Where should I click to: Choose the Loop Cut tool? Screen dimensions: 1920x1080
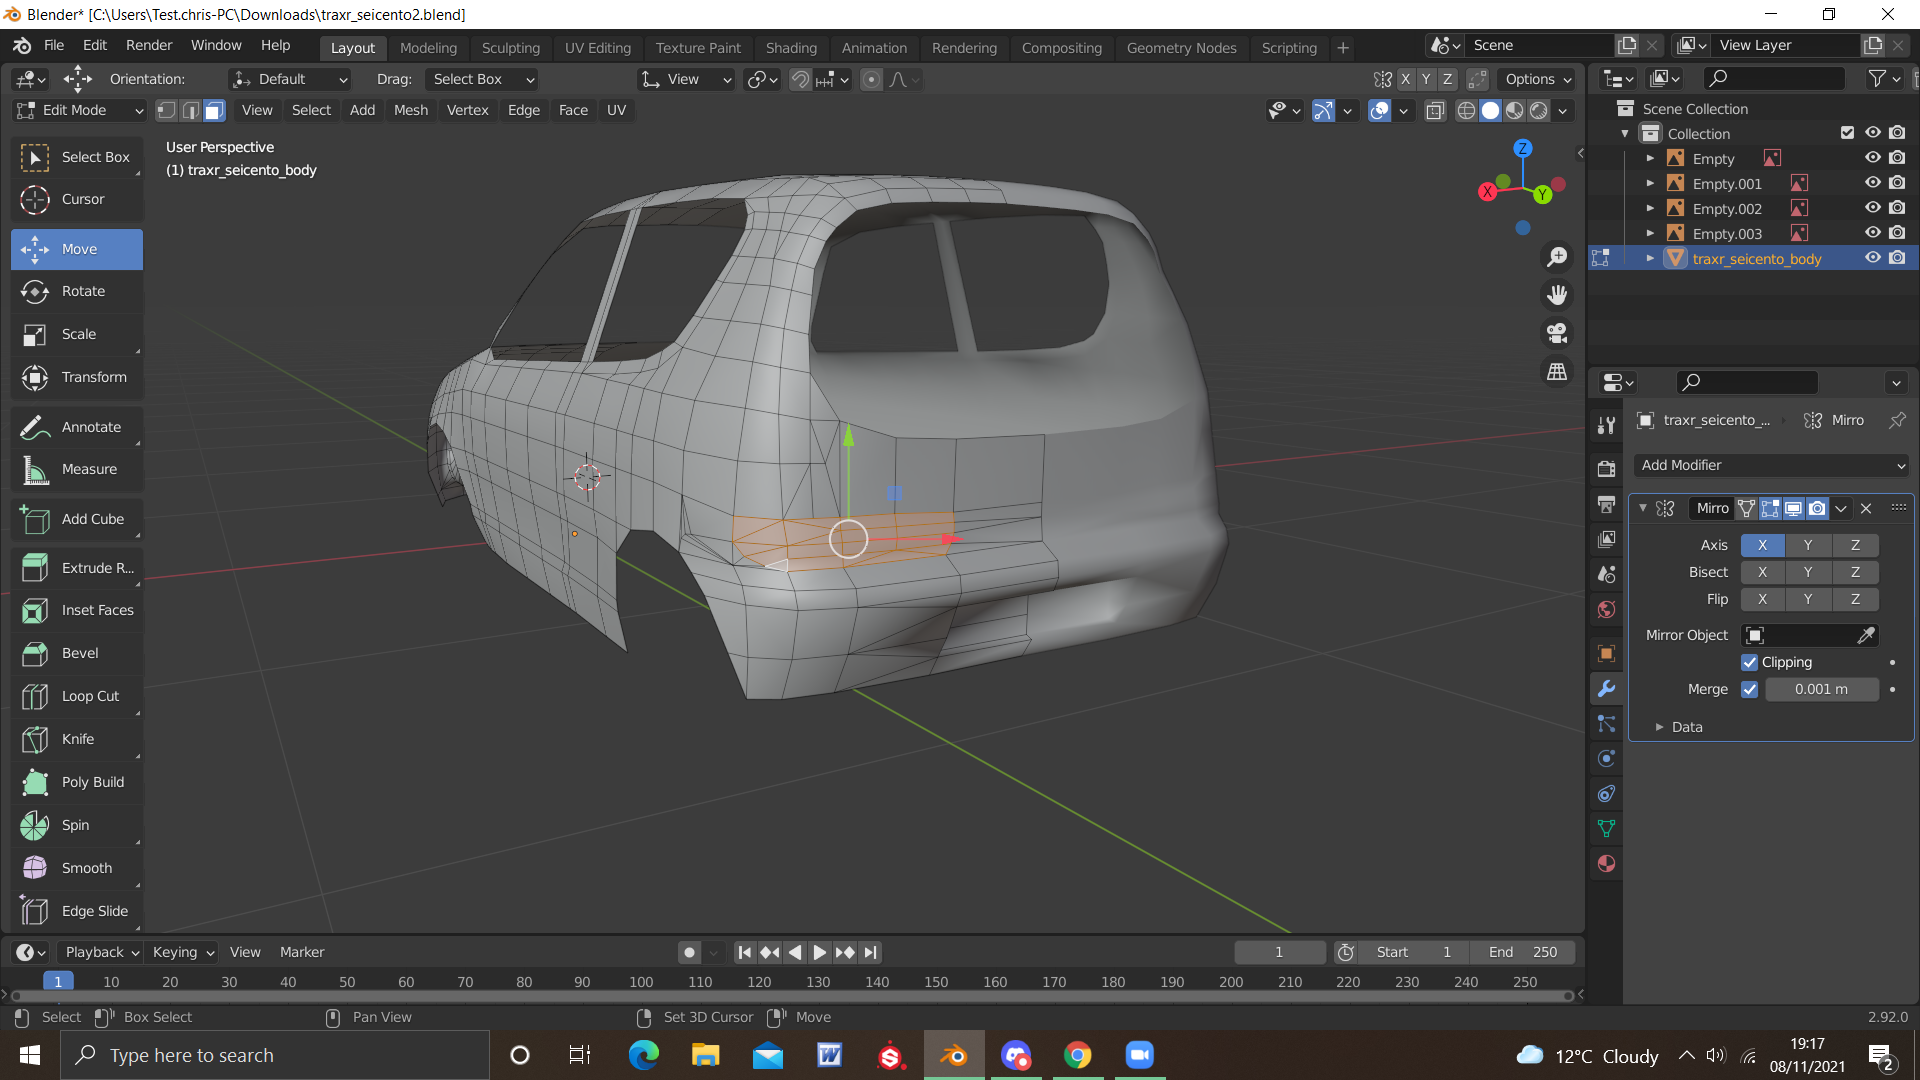click(x=77, y=696)
